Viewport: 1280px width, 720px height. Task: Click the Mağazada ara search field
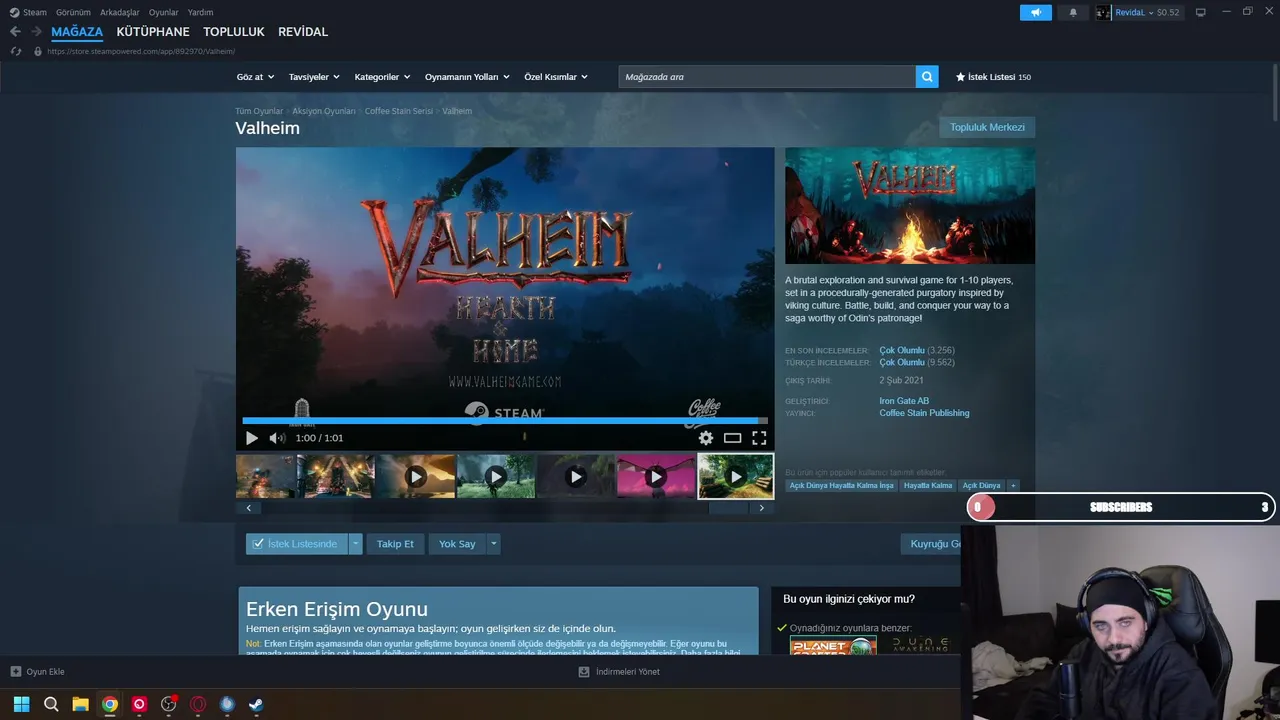pyautogui.click(x=767, y=77)
